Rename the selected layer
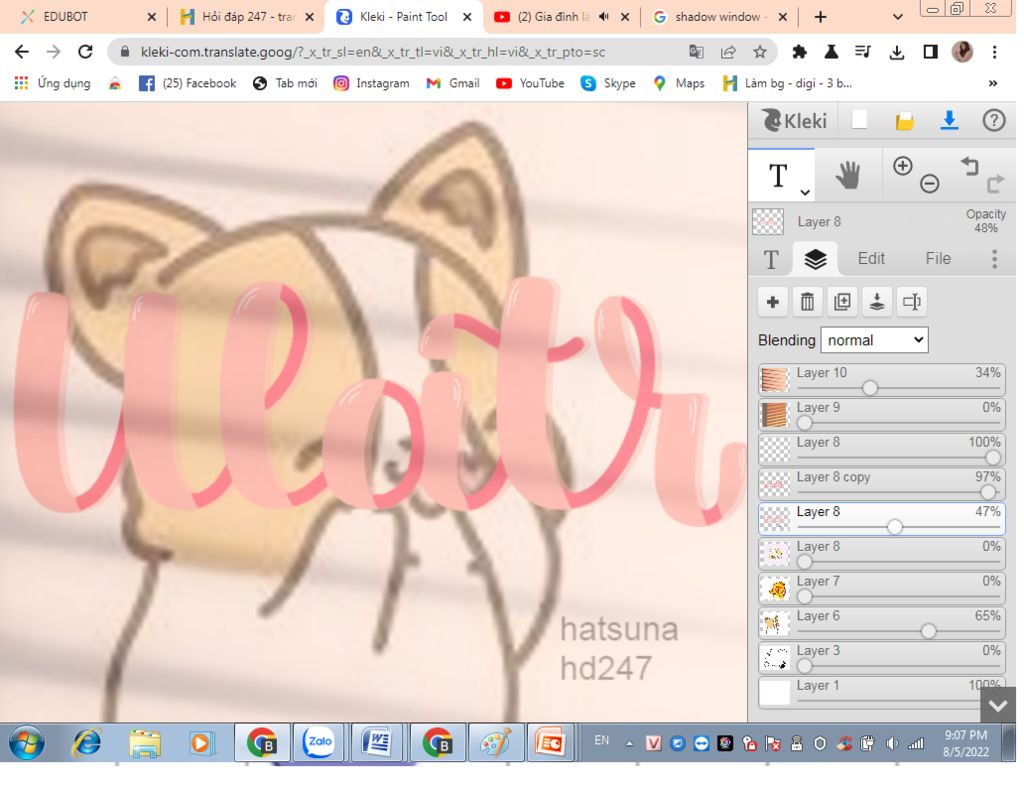Viewport: 1024px width, 790px height. [x=912, y=302]
